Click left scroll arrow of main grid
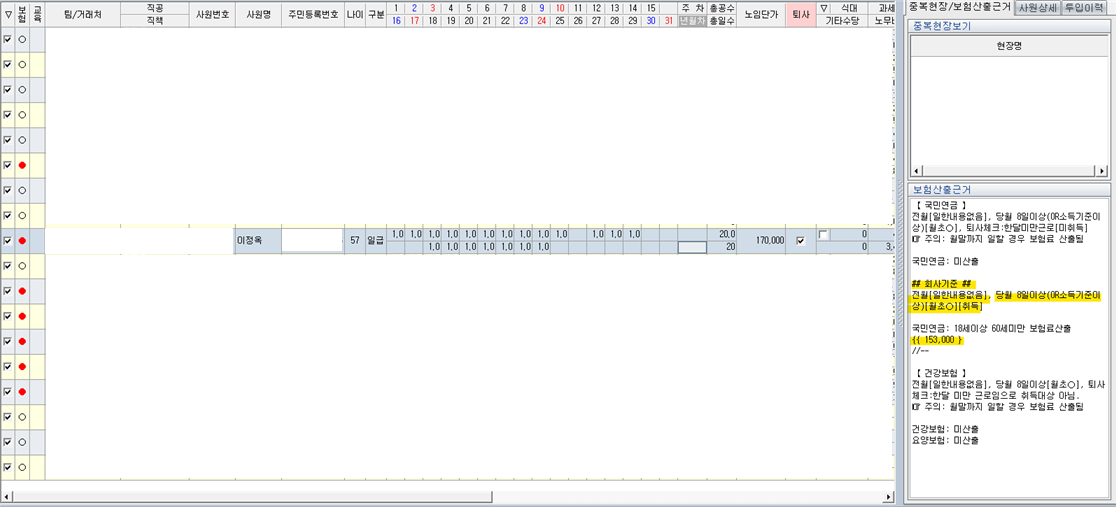This screenshot has height=508, width=1119. coord(7,497)
